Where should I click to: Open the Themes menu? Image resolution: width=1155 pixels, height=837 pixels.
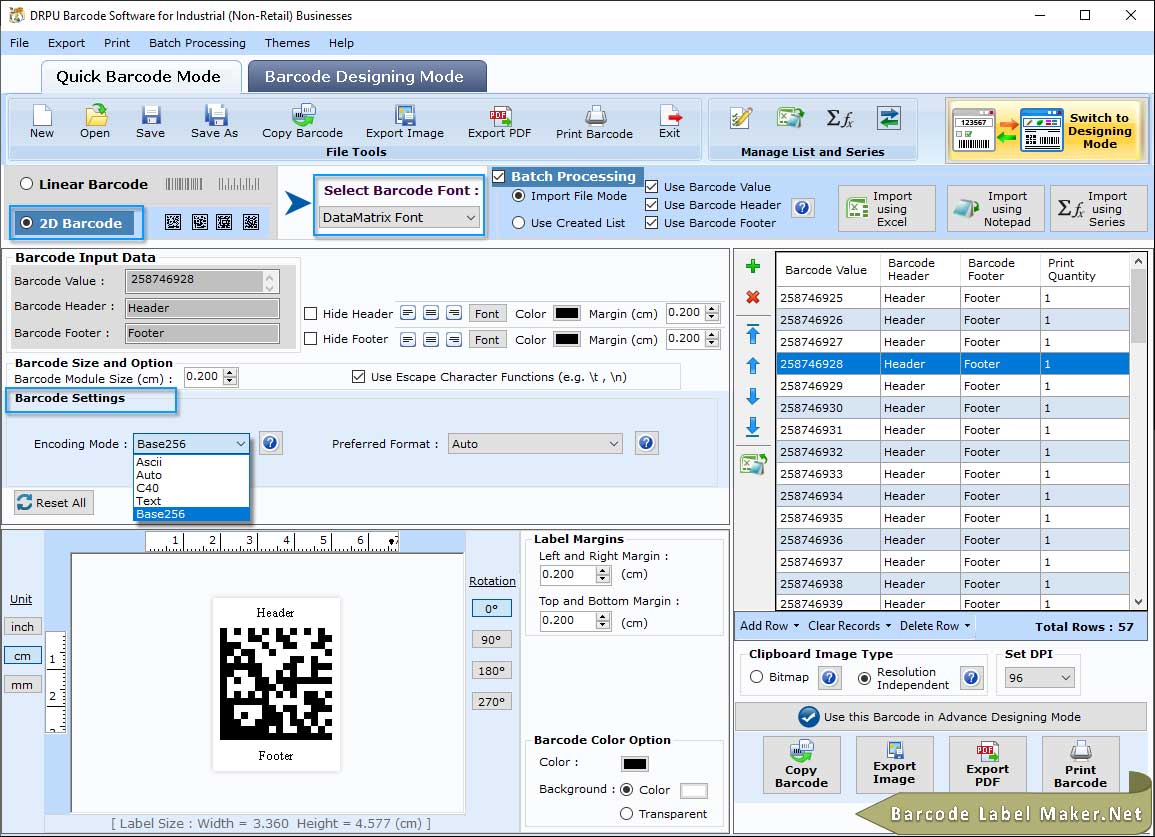287,43
